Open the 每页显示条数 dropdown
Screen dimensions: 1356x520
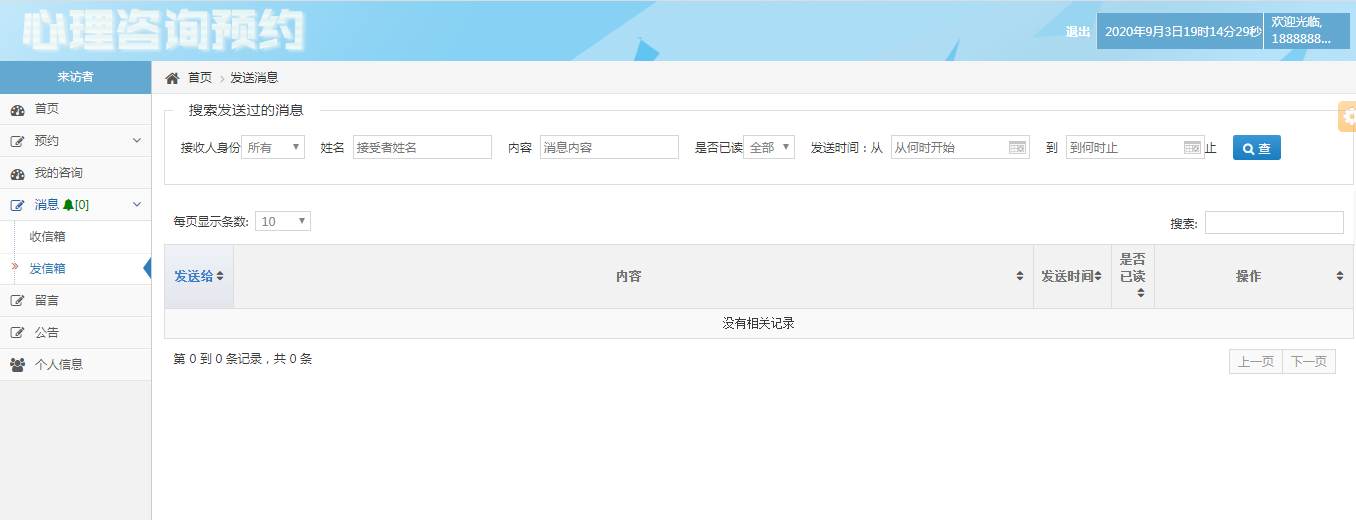[x=283, y=221]
